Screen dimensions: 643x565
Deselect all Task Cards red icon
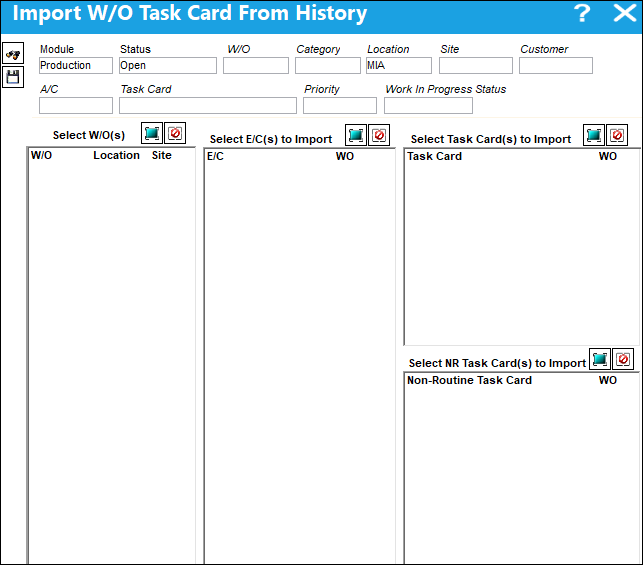(x=617, y=135)
